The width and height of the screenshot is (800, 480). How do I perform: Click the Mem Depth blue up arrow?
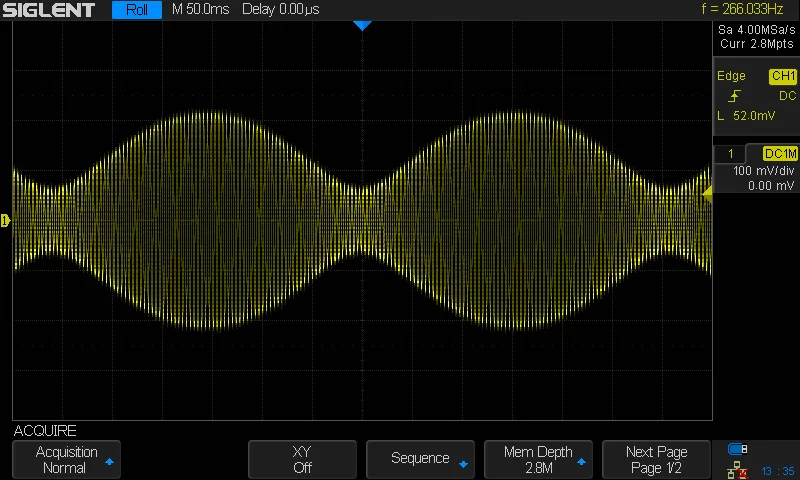(x=581, y=462)
